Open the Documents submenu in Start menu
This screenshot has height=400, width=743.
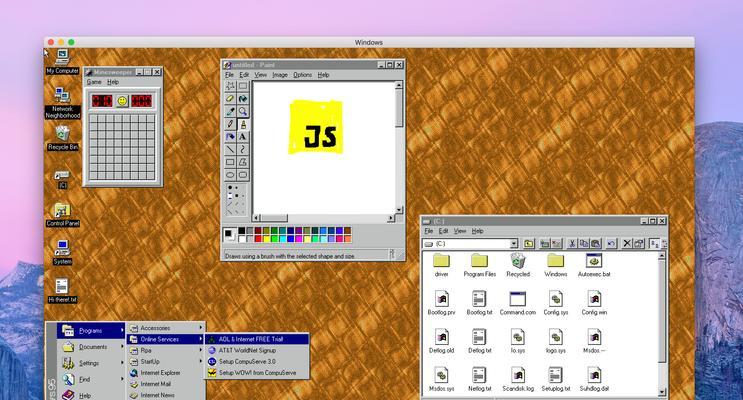point(91,347)
